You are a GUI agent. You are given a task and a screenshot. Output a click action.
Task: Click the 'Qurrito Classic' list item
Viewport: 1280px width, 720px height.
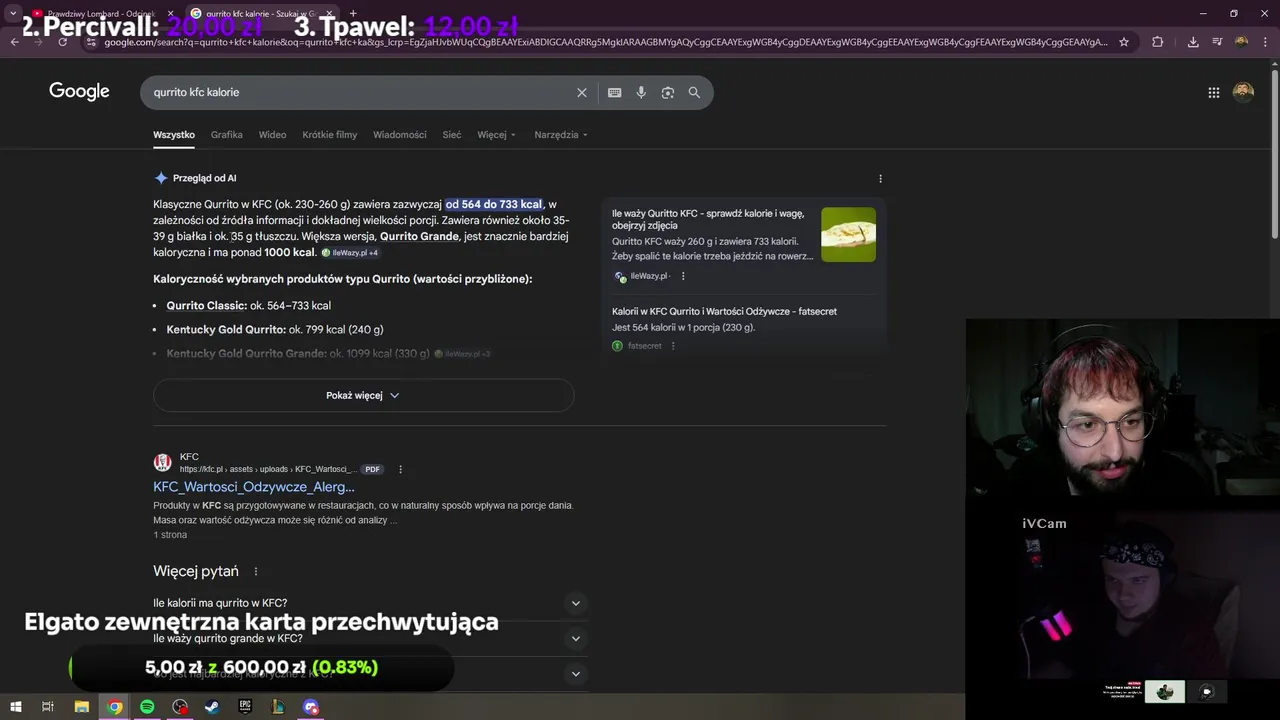click(x=248, y=305)
